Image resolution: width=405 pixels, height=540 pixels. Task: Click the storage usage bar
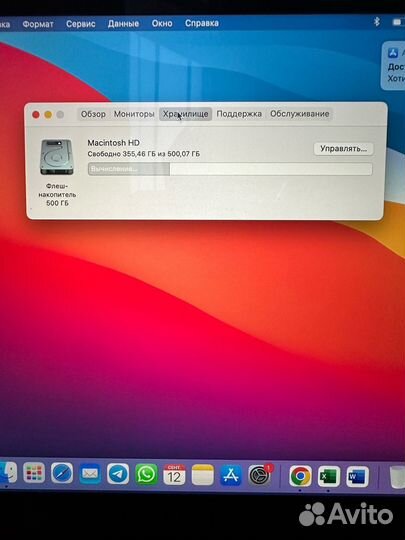pyautogui.click(x=230, y=169)
